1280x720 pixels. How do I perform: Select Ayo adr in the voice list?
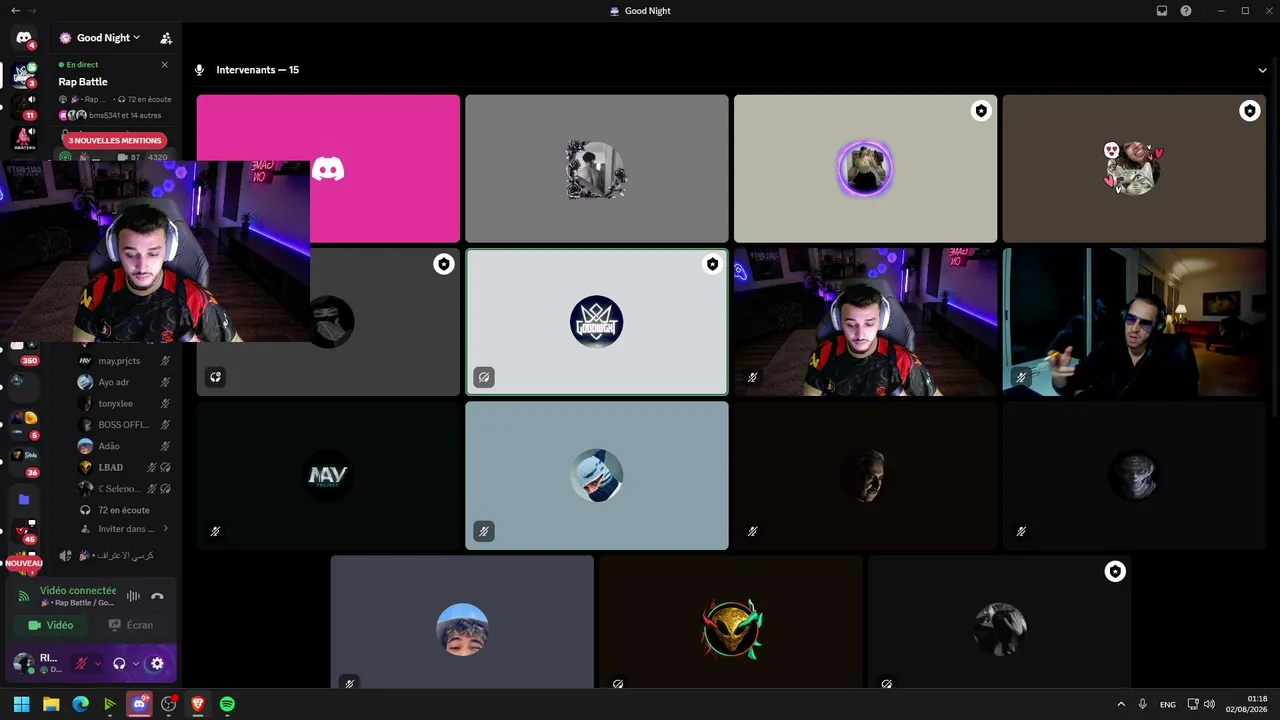[124, 382]
